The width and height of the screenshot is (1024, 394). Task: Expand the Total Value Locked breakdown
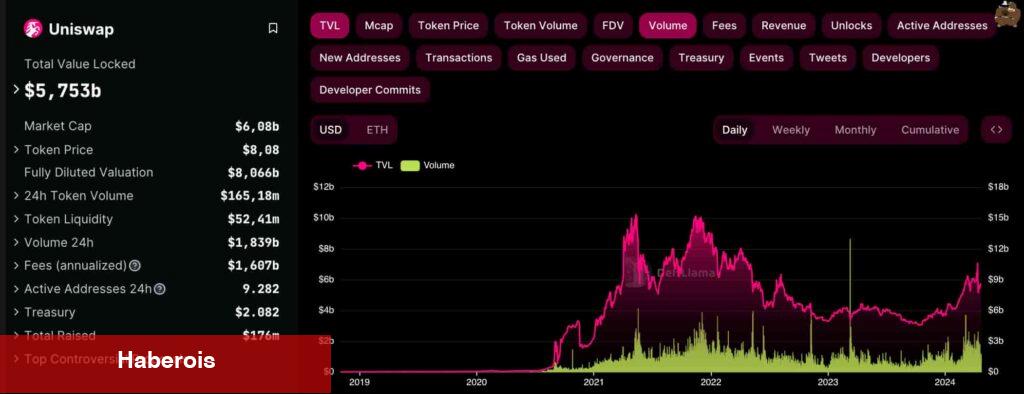[16, 90]
